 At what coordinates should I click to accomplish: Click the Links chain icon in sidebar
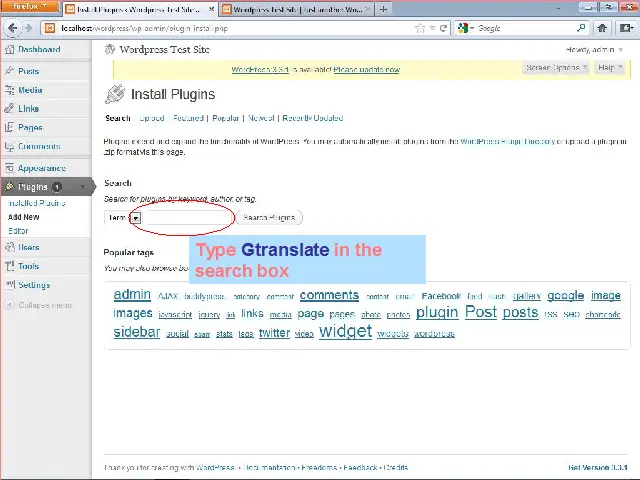(9, 109)
